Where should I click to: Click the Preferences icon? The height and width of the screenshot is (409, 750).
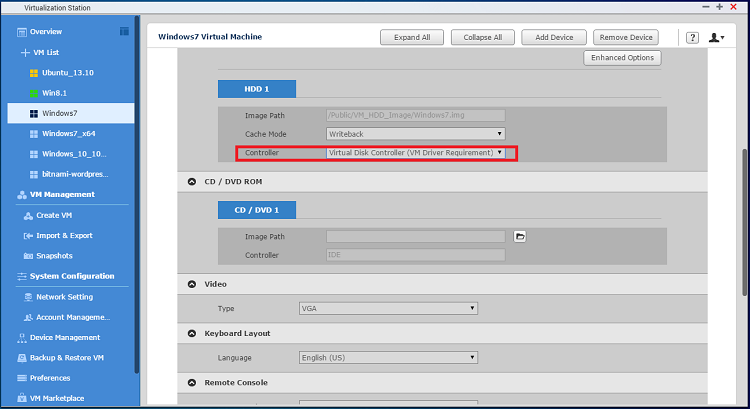(x=22, y=378)
